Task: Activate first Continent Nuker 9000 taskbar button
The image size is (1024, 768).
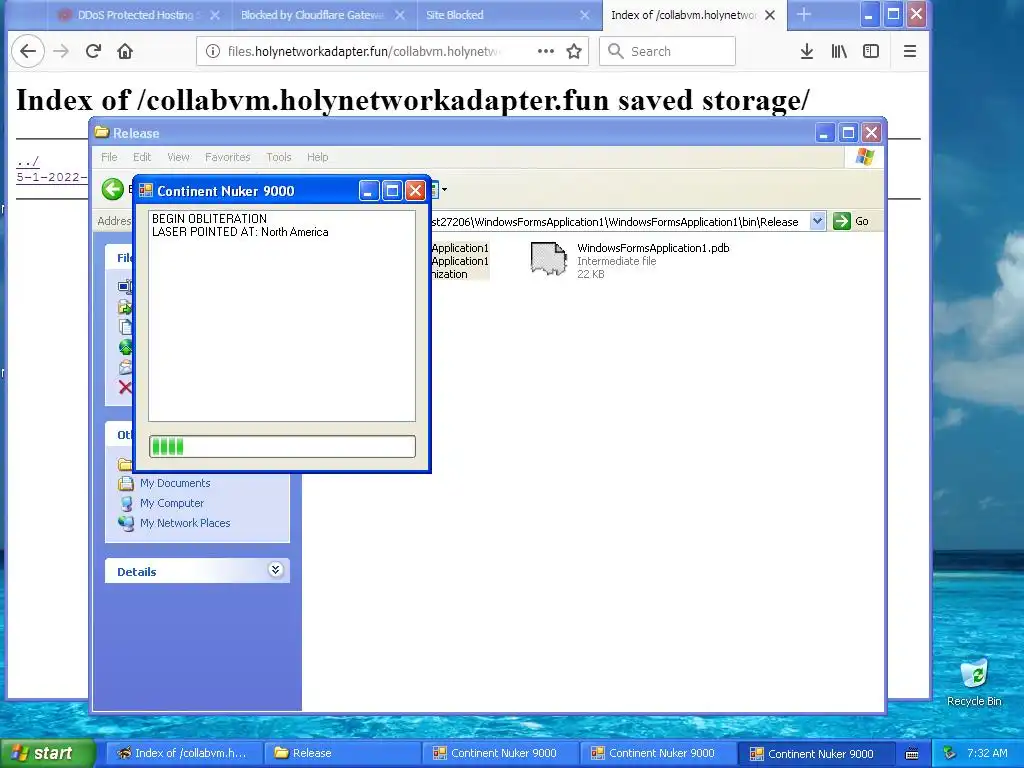Action: pos(502,753)
